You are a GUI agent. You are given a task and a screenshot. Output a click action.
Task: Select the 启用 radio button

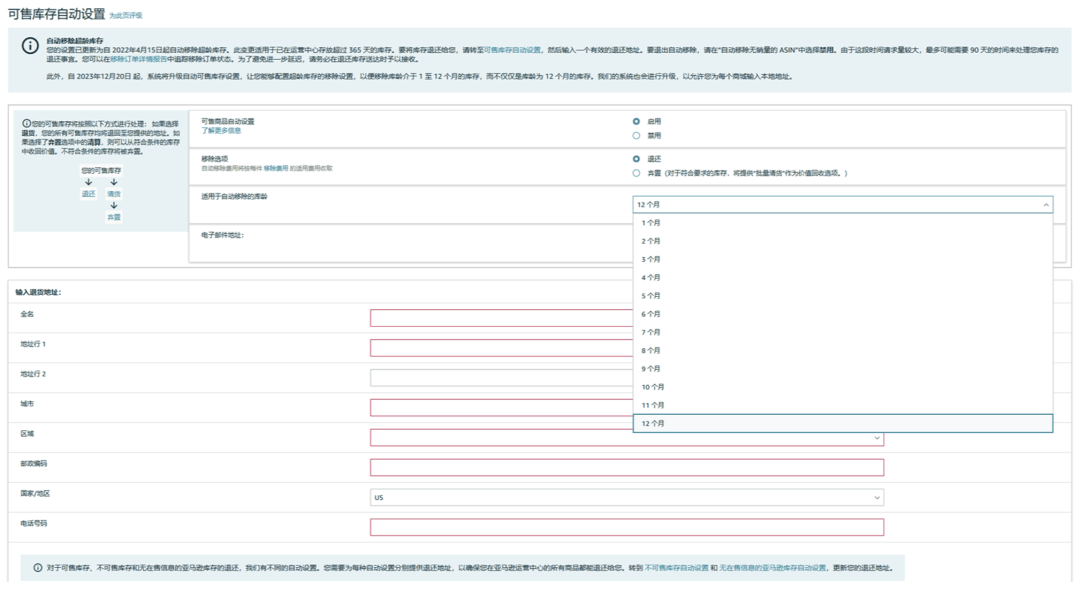(636, 122)
